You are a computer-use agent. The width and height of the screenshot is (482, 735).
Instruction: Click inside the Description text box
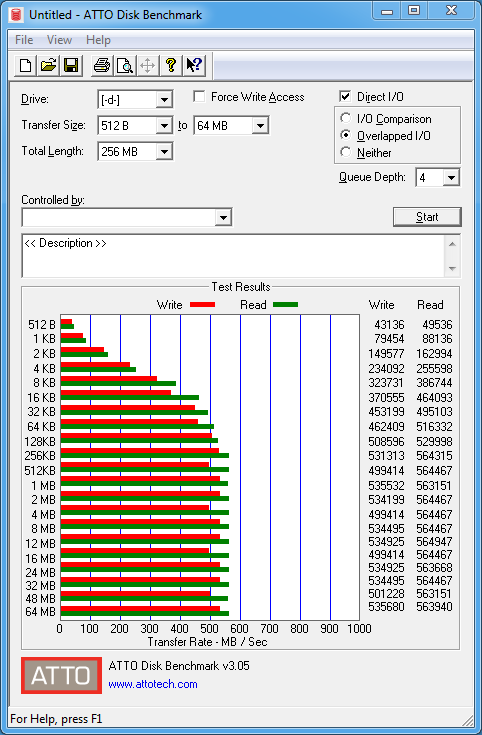point(233,256)
